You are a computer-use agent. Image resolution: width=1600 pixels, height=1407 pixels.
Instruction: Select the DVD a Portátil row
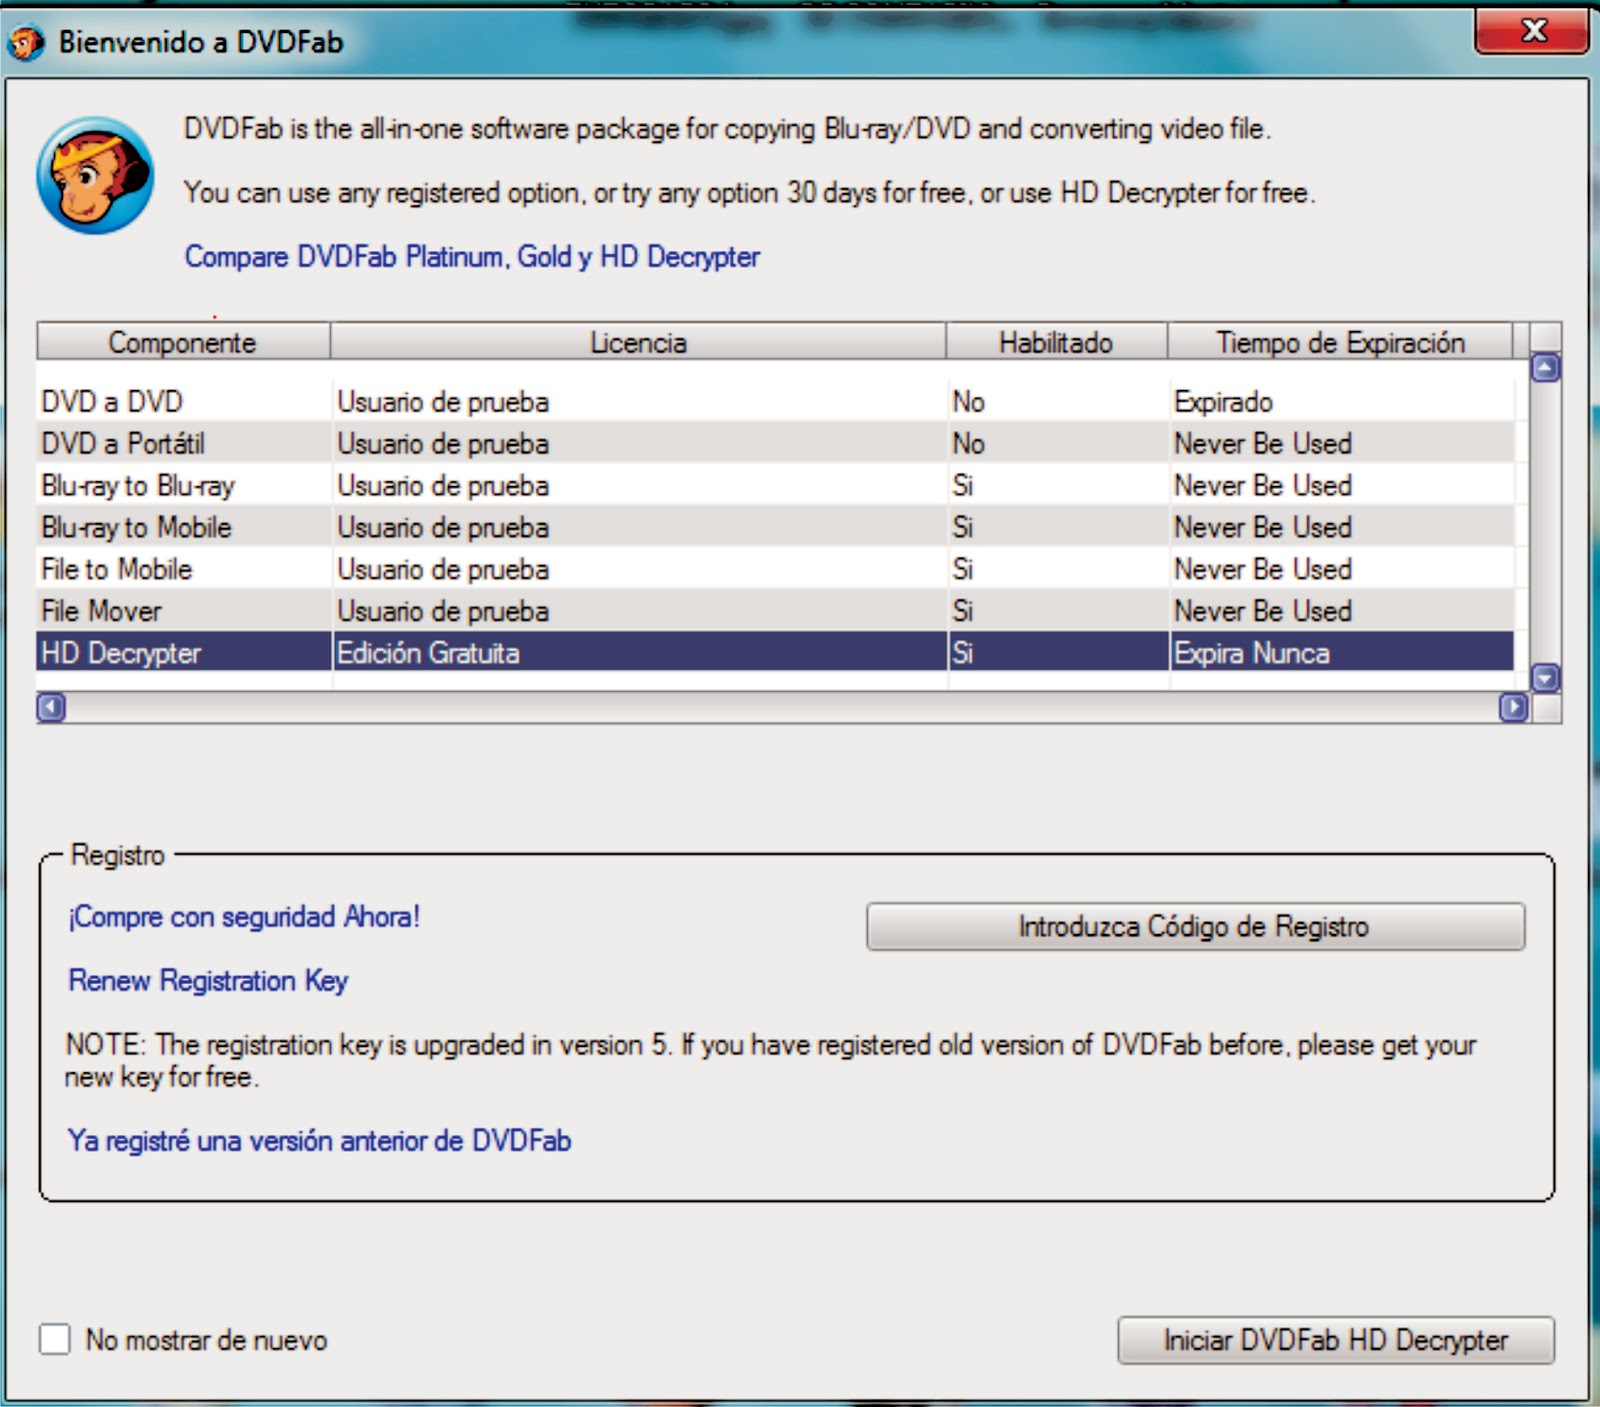point(775,444)
